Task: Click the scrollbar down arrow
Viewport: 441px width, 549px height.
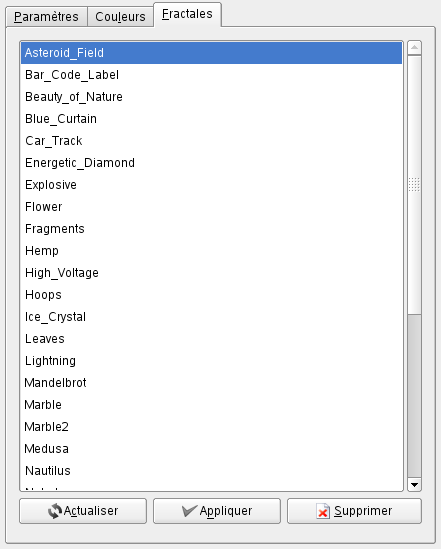Action: coord(414,485)
